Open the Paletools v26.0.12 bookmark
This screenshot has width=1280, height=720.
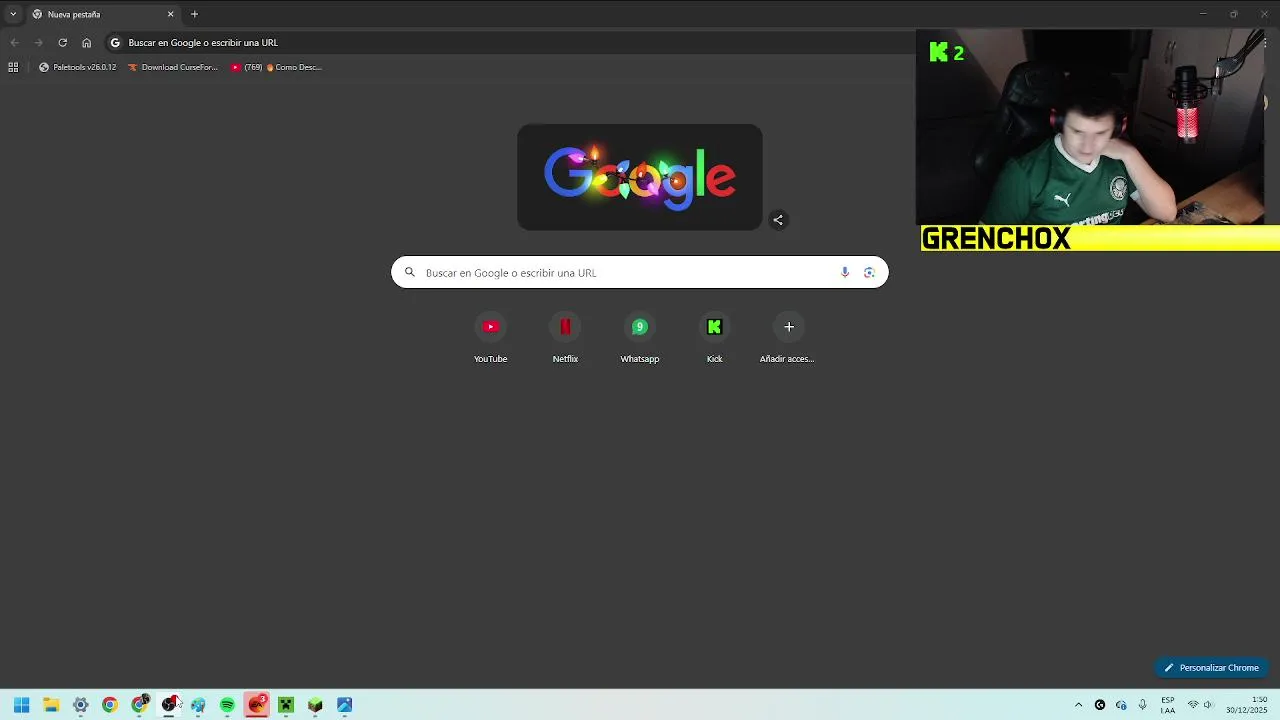[x=77, y=67]
